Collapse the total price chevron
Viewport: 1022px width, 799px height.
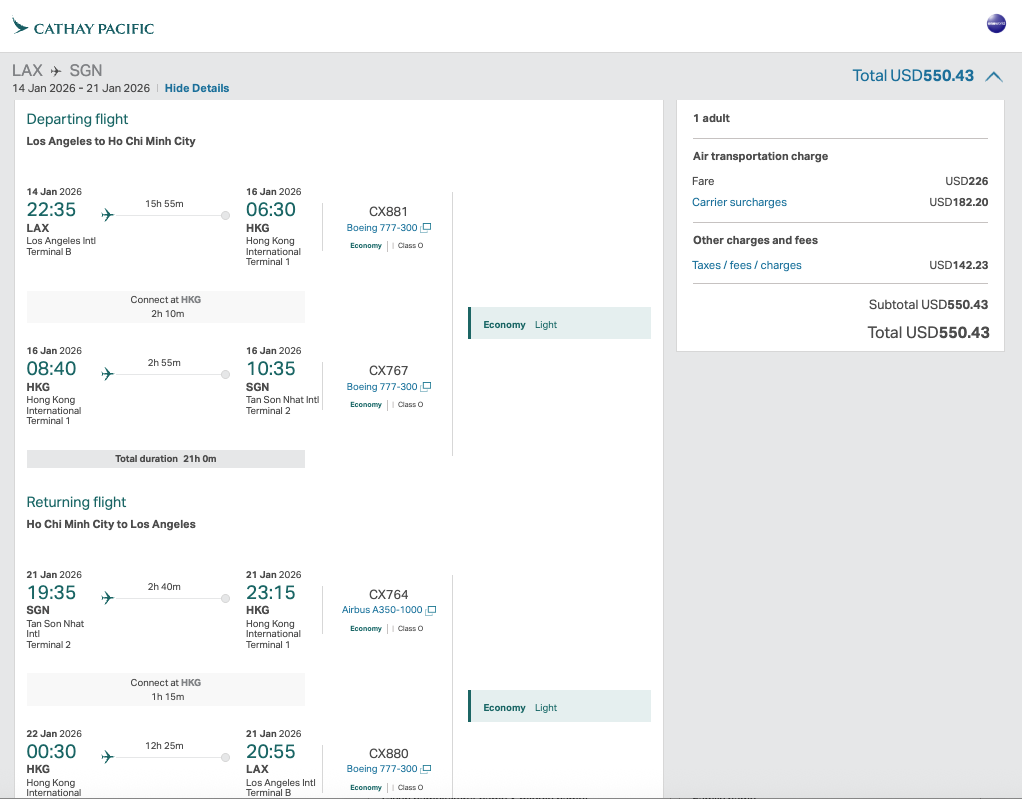[x=993, y=76]
